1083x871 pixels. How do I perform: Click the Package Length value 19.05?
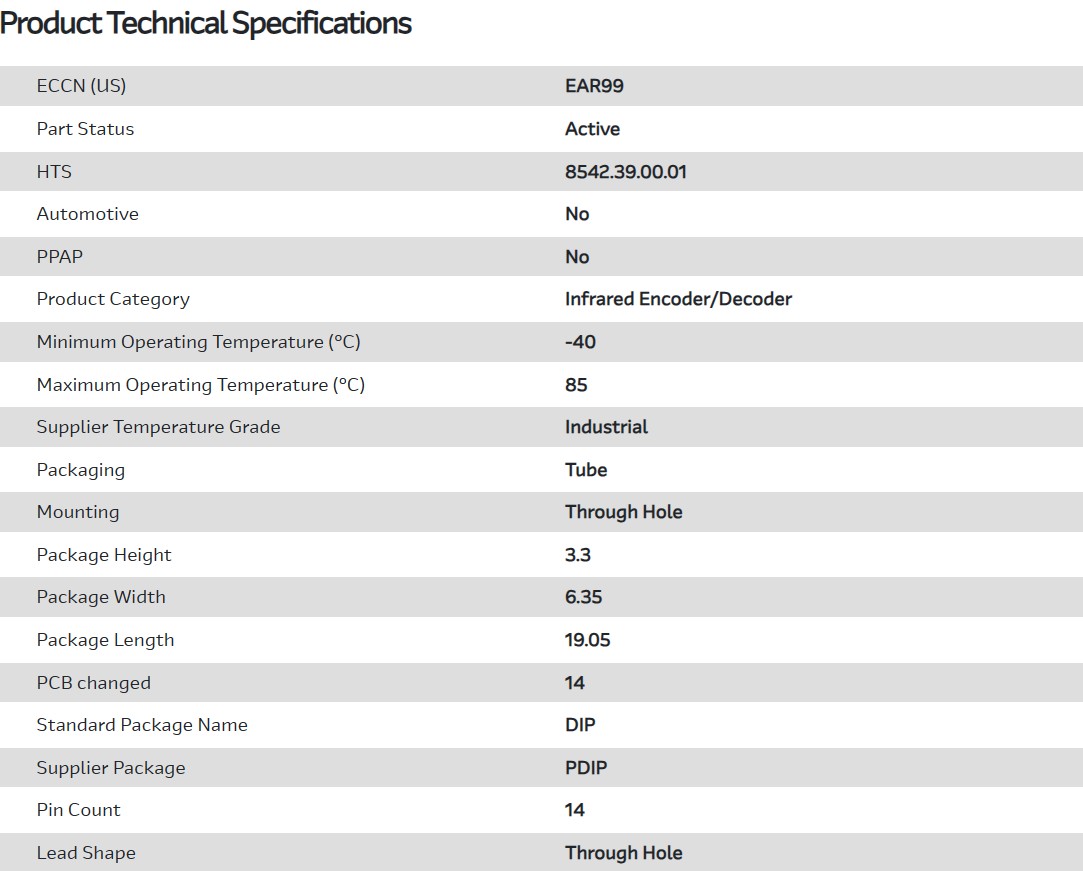click(x=587, y=640)
